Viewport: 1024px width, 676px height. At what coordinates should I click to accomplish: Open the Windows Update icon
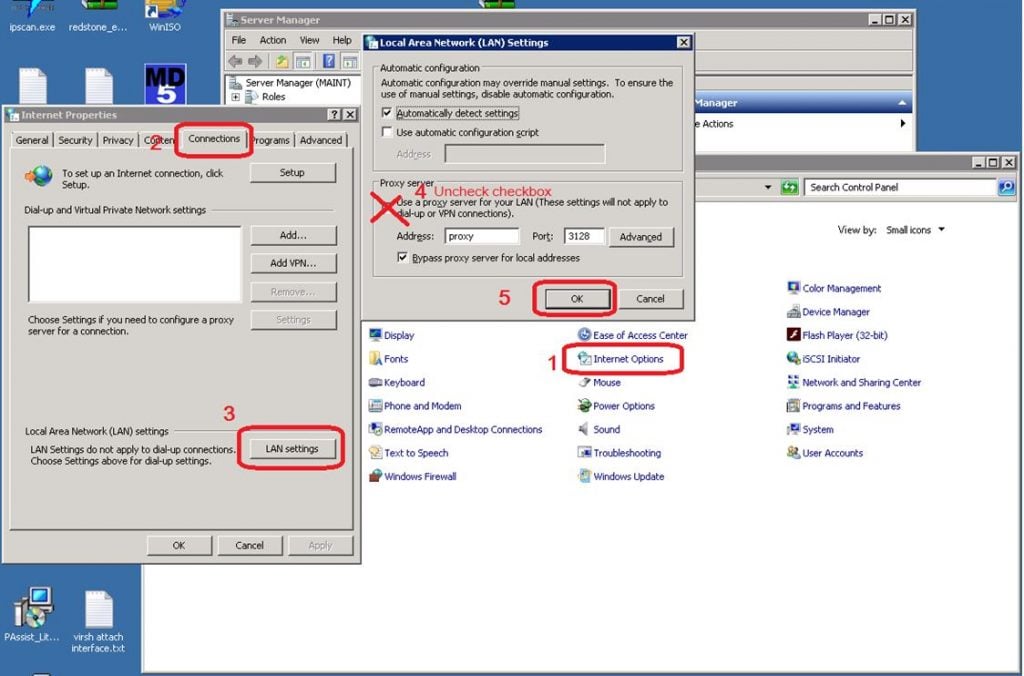tap(584, 476)
